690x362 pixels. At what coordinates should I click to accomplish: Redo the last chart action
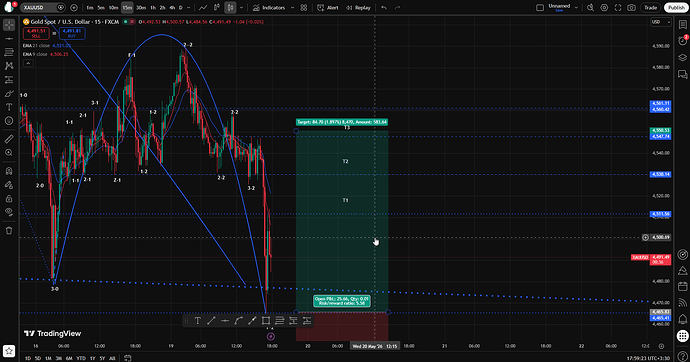(397, 7)
